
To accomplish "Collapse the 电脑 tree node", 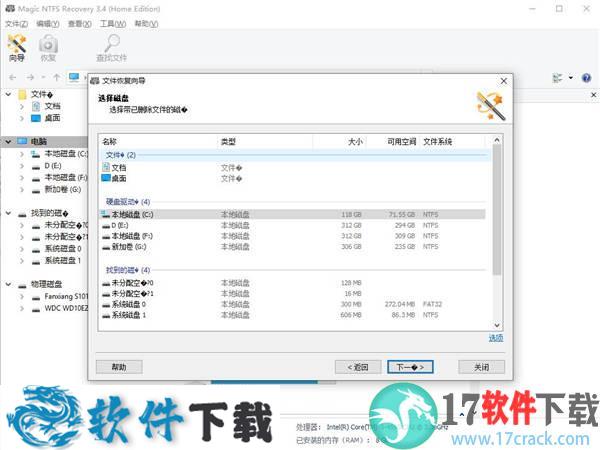I will [9, 142].
